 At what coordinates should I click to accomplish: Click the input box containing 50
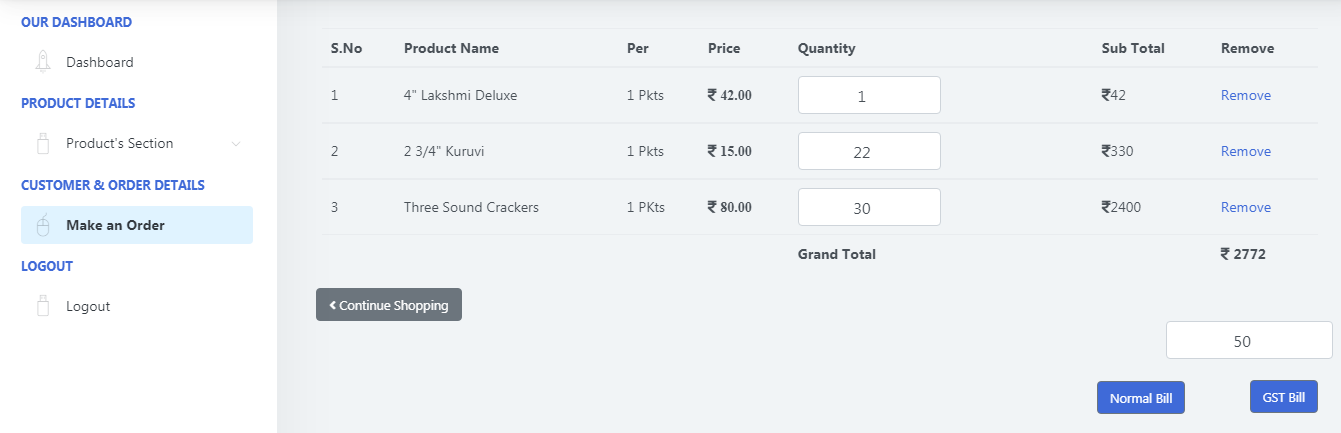pos(1248,340)
